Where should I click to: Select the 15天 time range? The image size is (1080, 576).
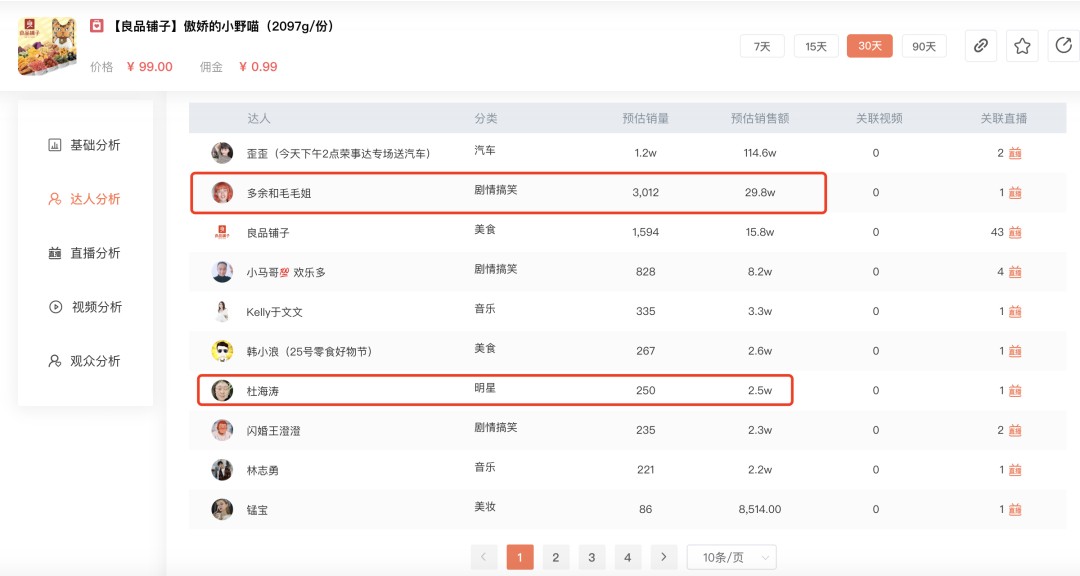816,46
